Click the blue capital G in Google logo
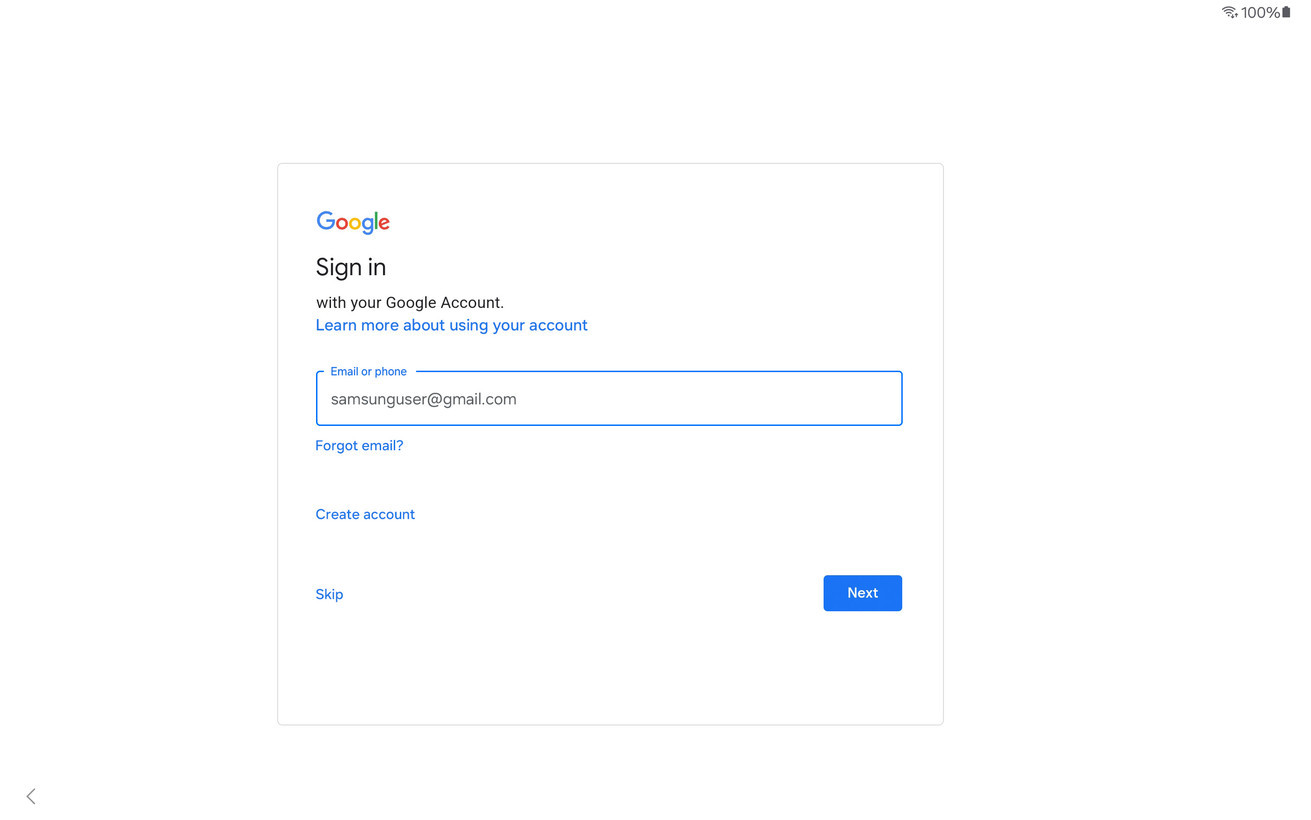1311x820 pixels. tap(326, 221)
